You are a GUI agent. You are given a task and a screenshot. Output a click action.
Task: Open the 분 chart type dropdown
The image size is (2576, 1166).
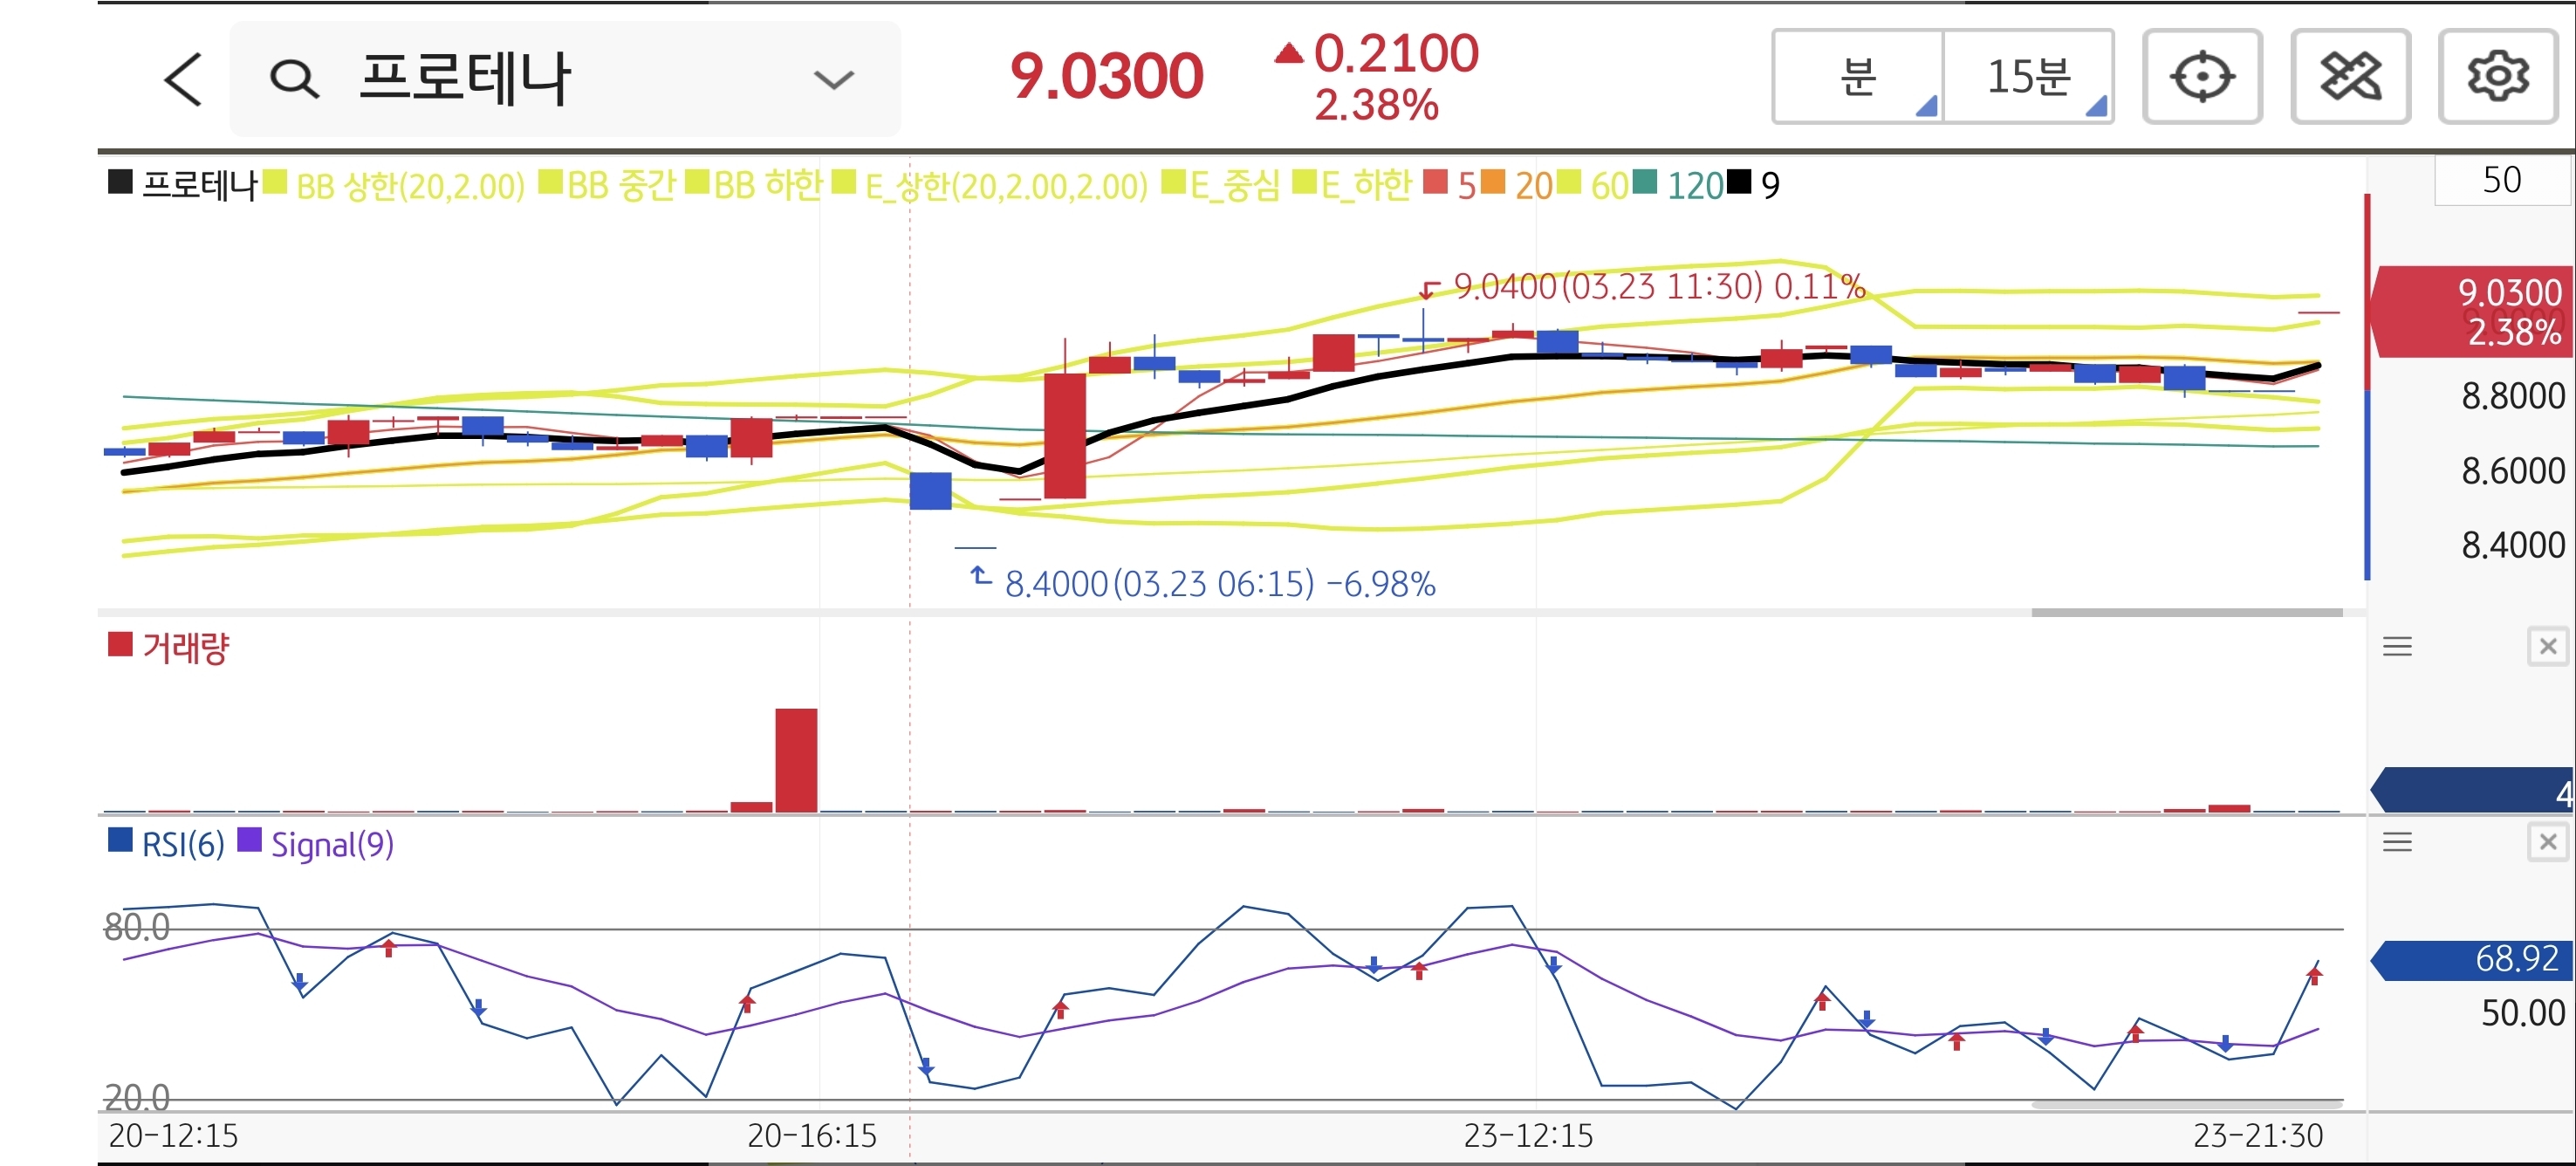coord(1858,77)
